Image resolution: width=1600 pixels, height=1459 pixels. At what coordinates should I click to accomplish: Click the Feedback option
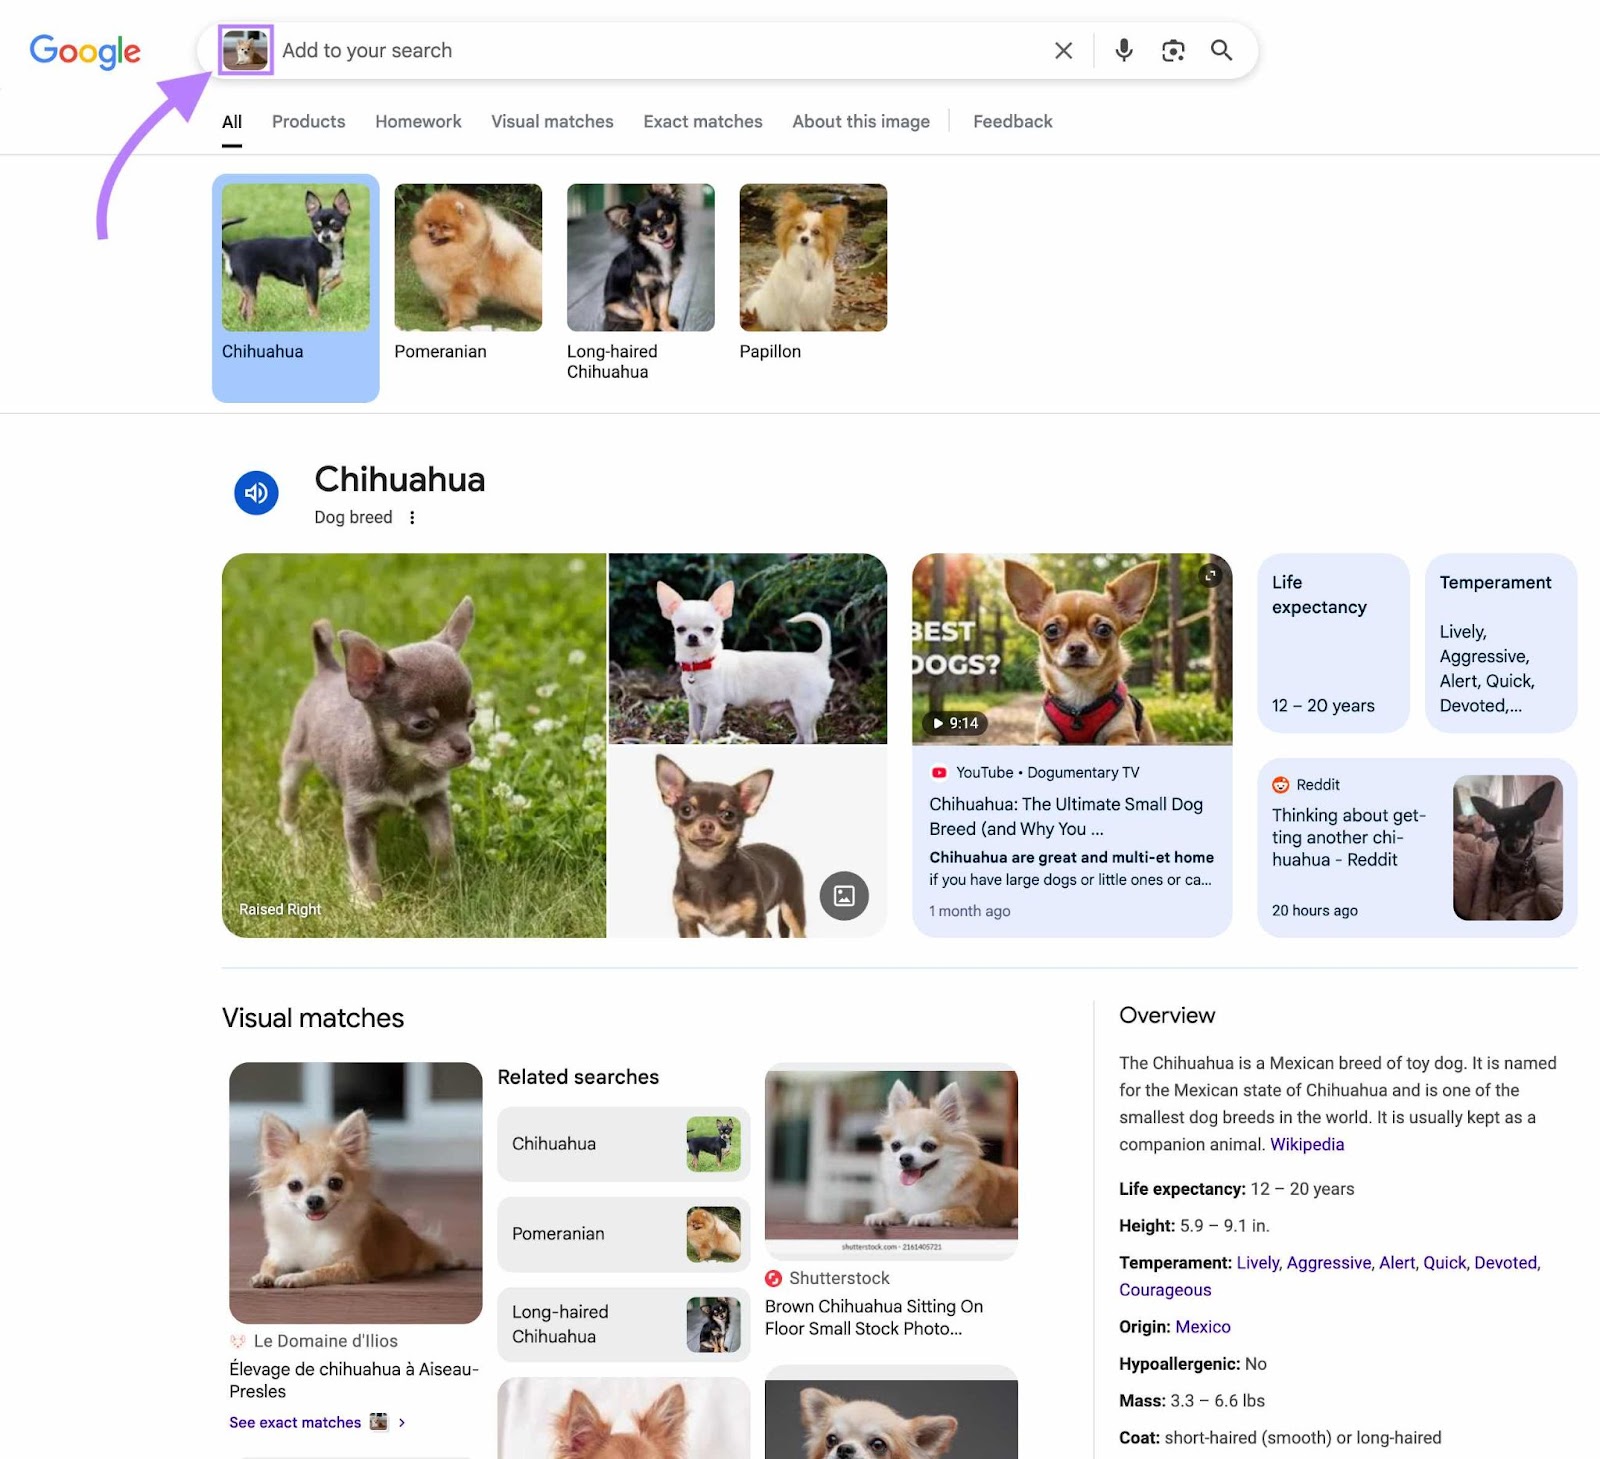(x=1012, y=121)
